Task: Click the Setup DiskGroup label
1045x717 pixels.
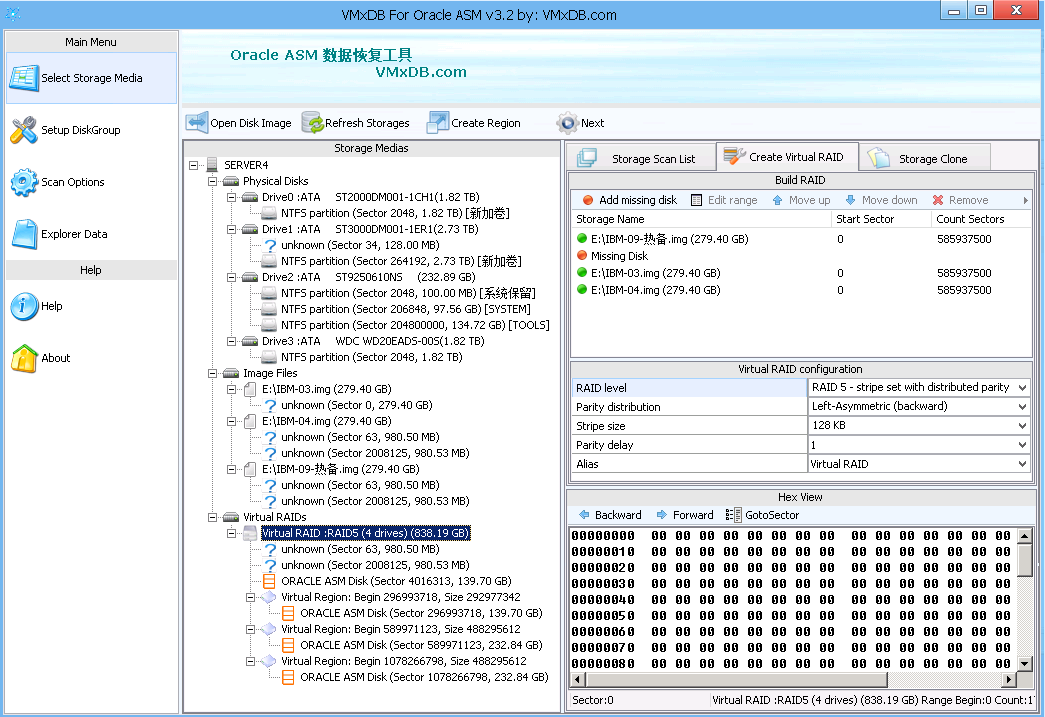Action: (x=81, y=130)
